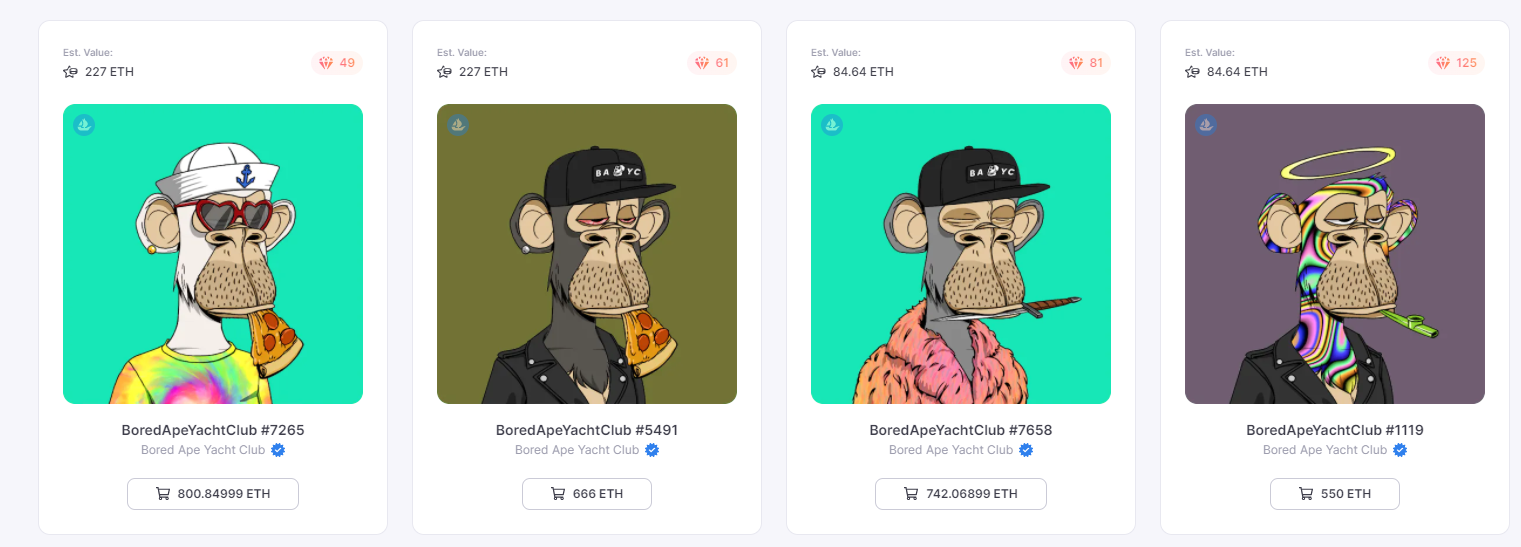Image resolution: width=1521 pixels, height=547 pixels.
Task: Click OpenSea badge on BoredApe #7265 image
Action: coord(84,125)
